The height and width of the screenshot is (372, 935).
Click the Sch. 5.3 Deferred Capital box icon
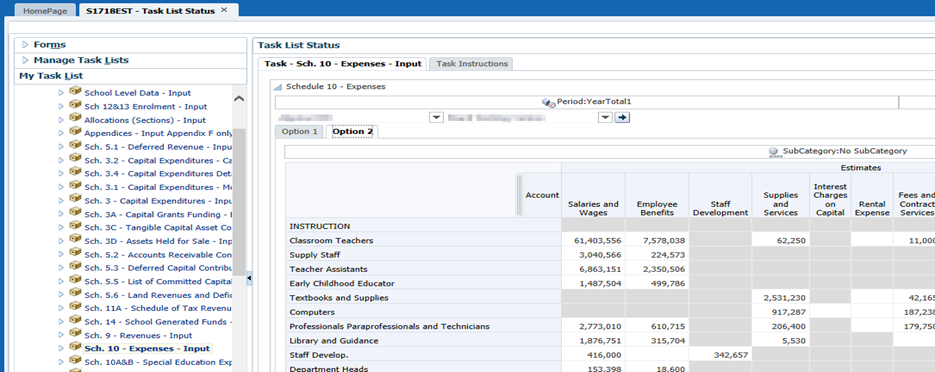tap(75, 266)
